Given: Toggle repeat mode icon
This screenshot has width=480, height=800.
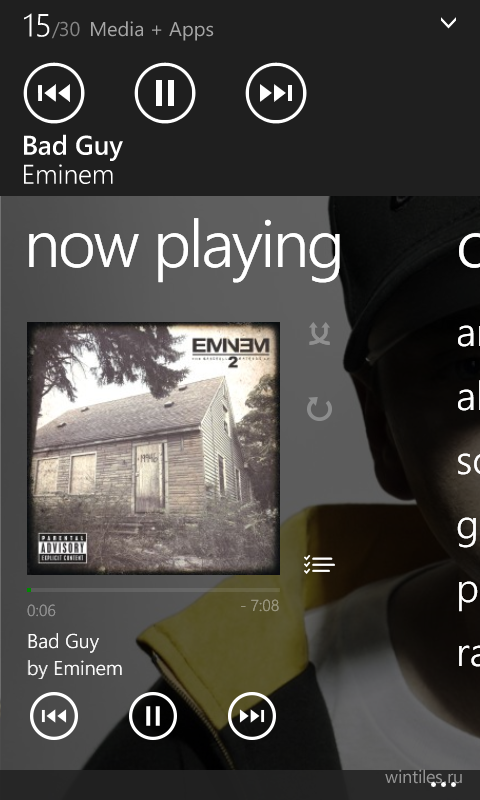Looking at the screenshot, I should [320, 409].
